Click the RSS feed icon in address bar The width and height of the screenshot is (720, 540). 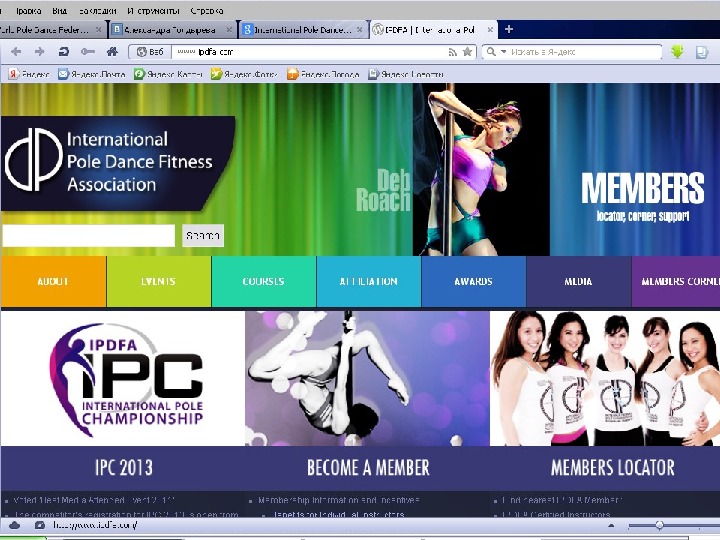click(x=453, y=52)
